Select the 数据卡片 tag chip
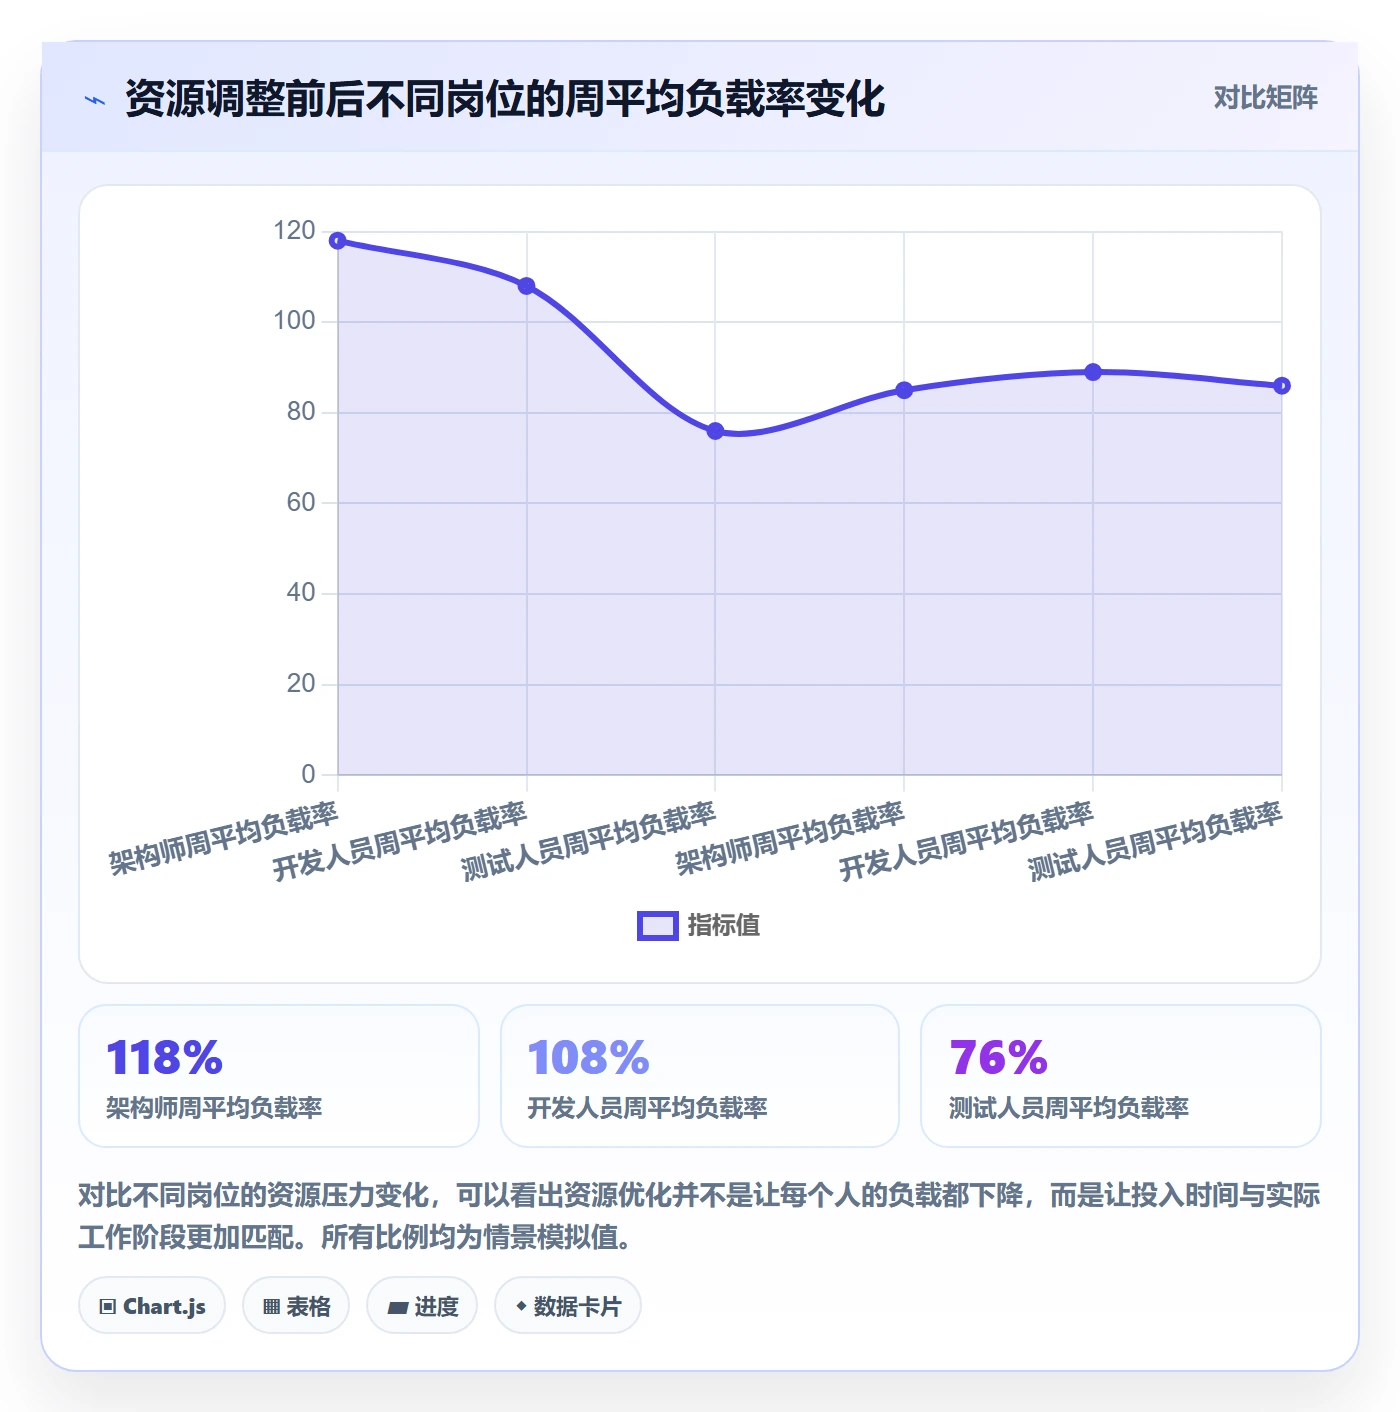The height and width of the screenshot is (1412, 1400). tap(568, 1305)
